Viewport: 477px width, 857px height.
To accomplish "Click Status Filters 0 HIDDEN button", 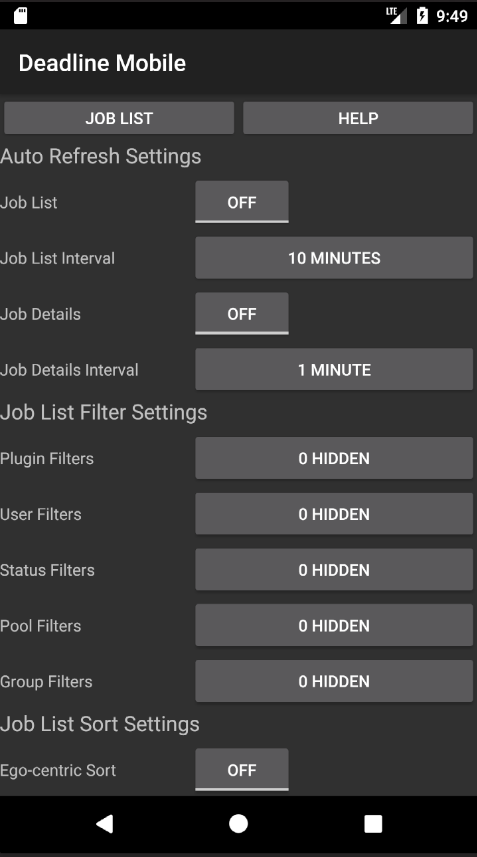I will tap(334, 570).
